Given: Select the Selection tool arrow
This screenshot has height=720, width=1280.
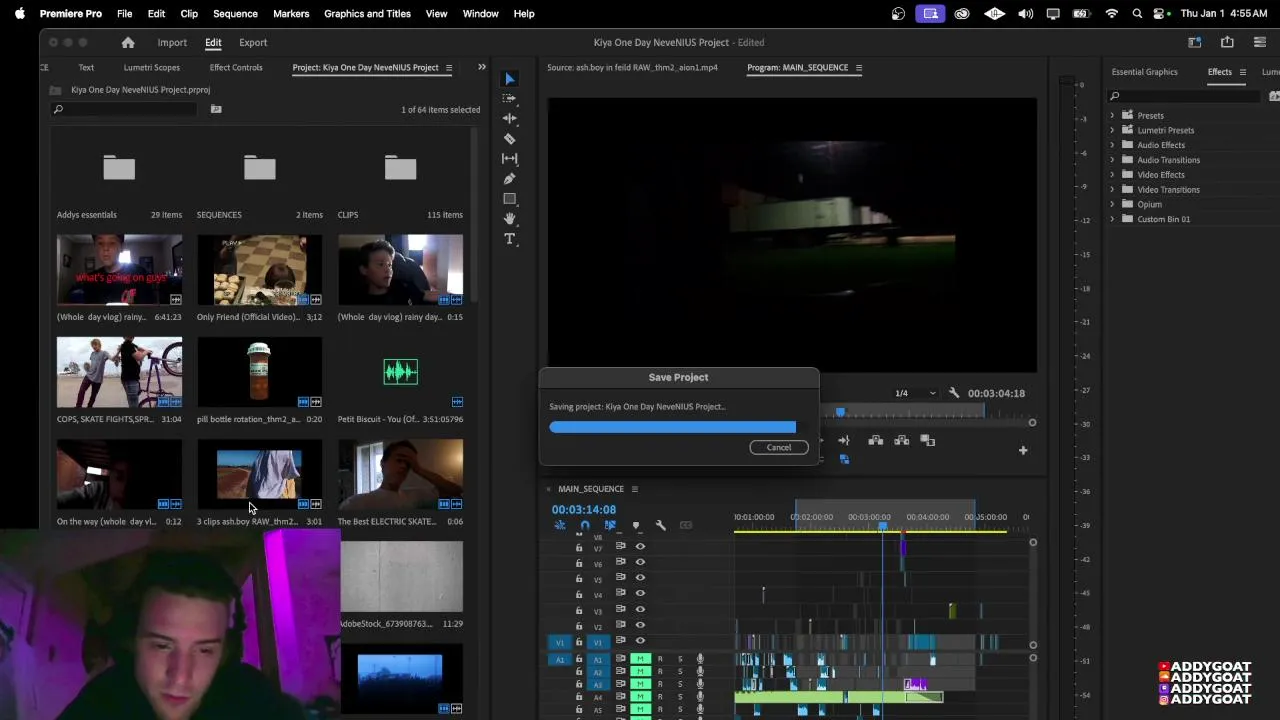Looking at the screenshot, I should coord(510,79).
